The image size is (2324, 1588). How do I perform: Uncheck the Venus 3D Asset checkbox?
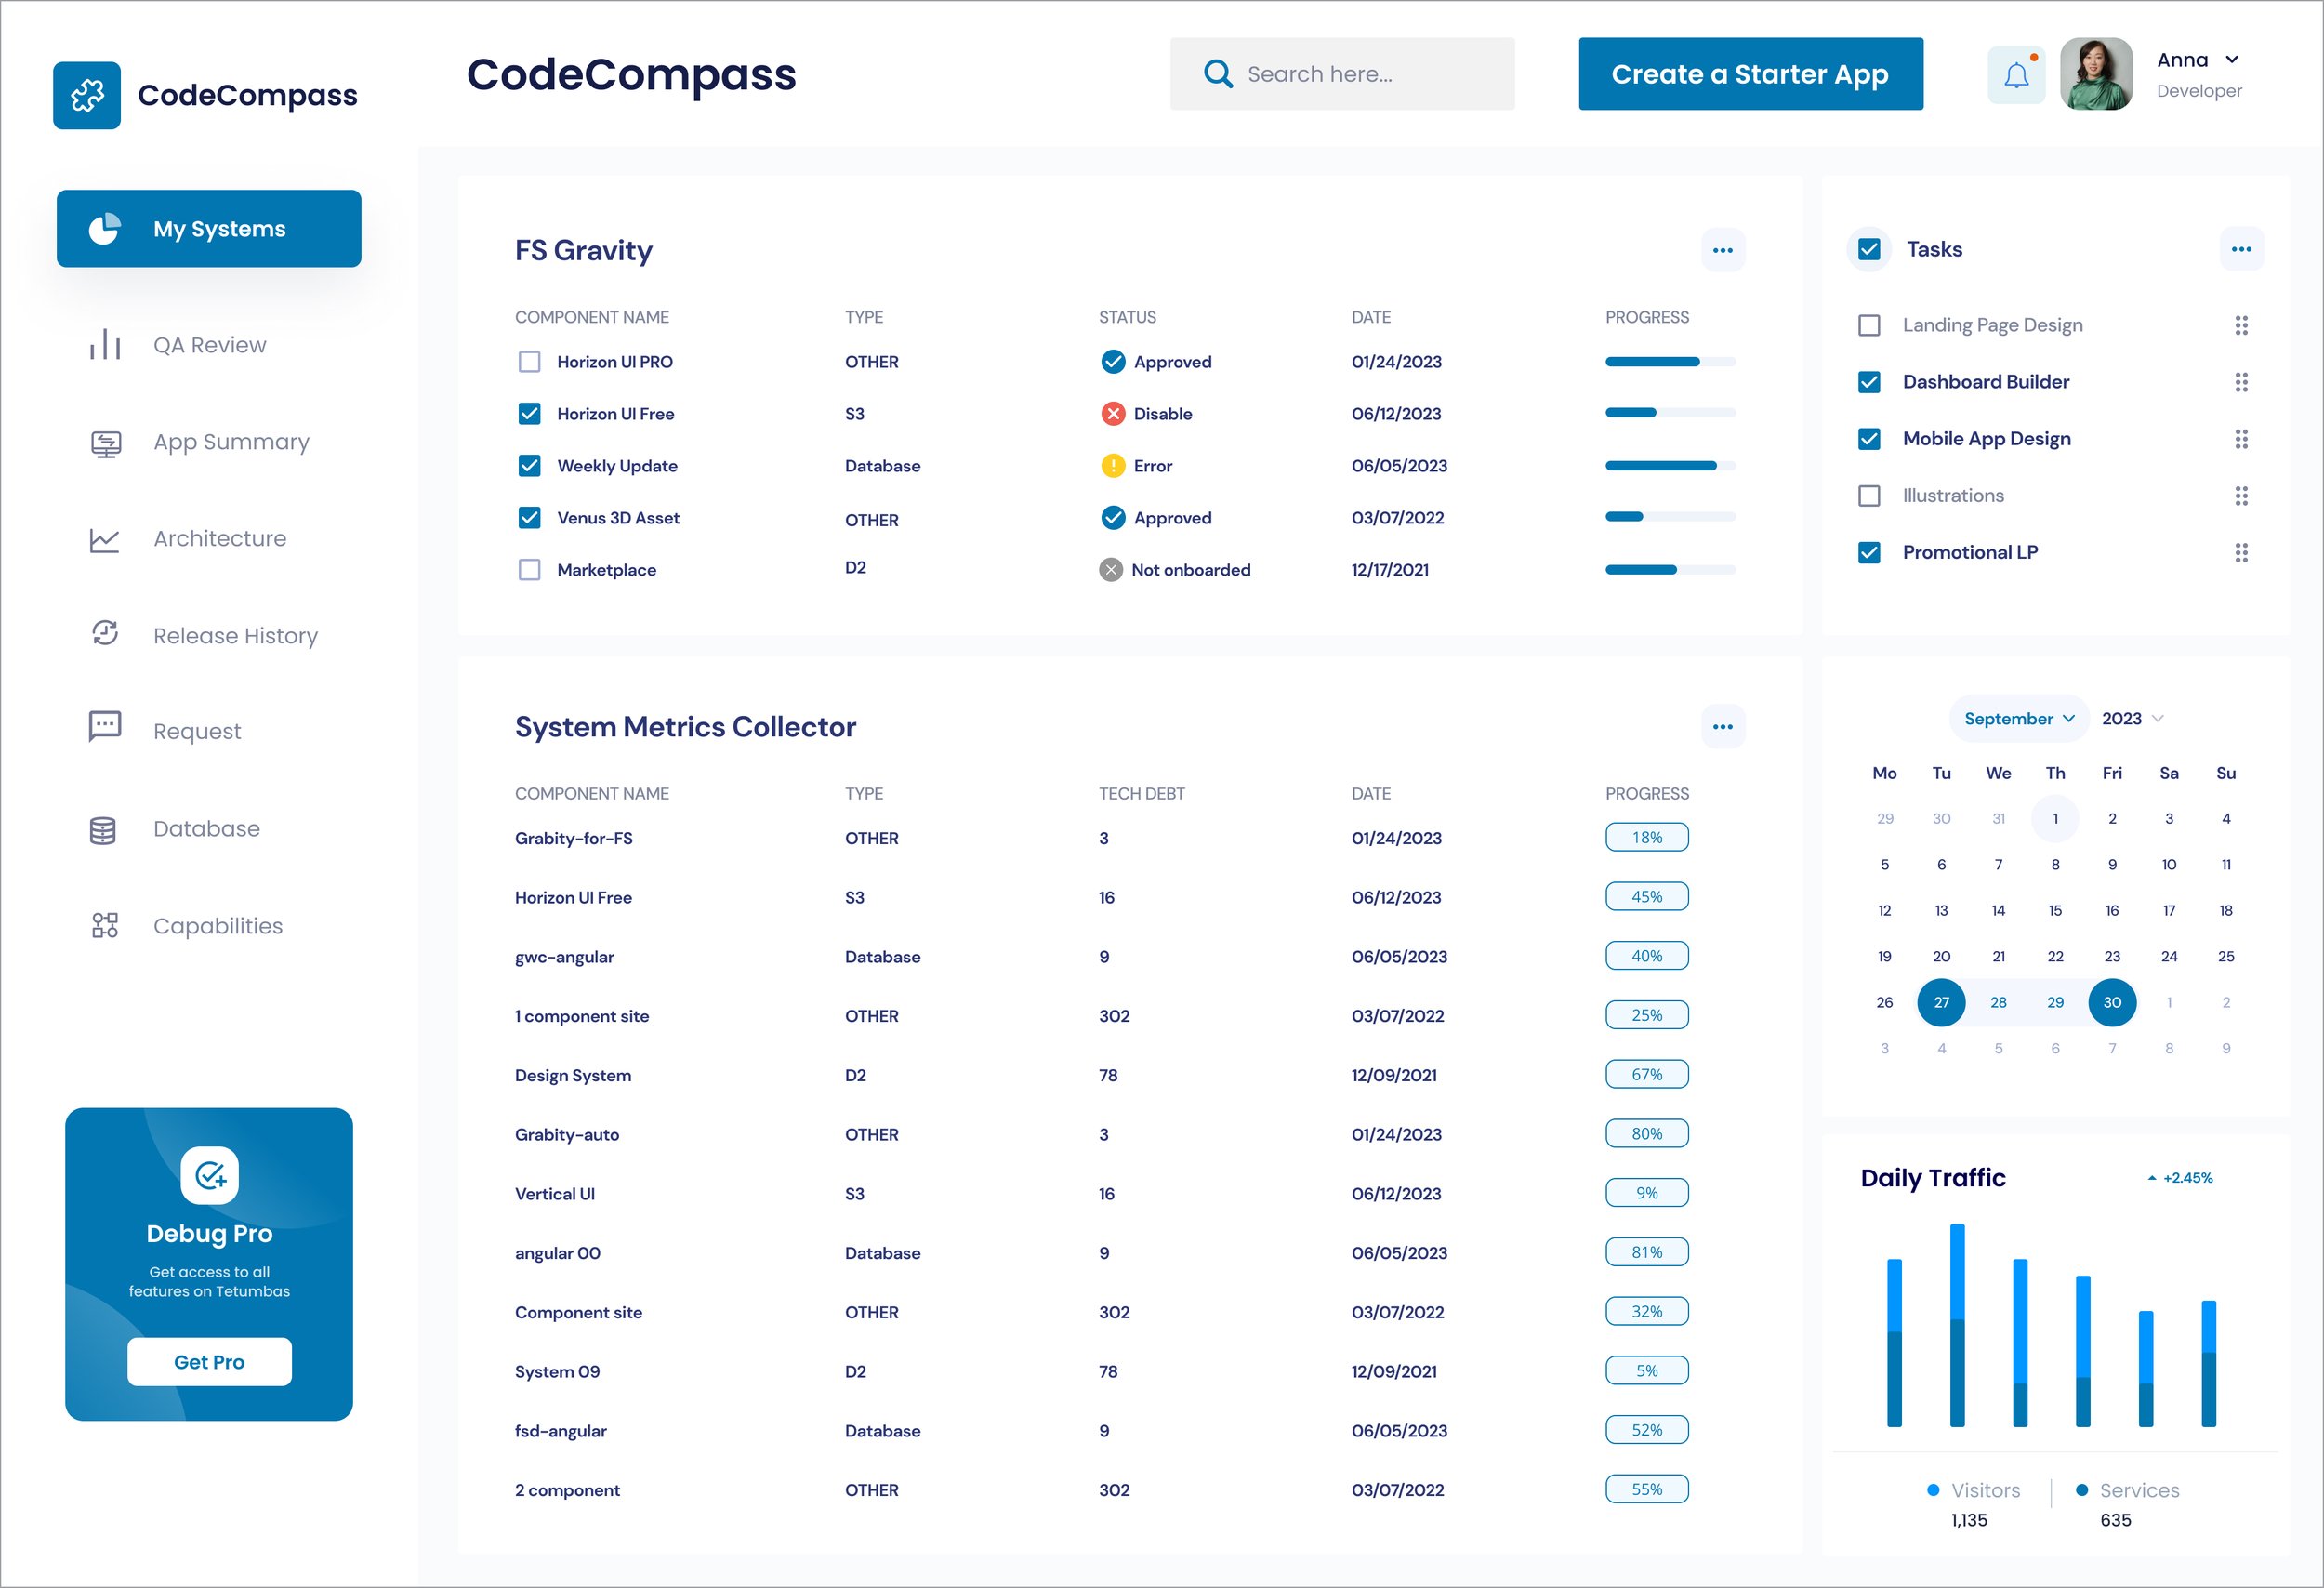click(529, 518)
